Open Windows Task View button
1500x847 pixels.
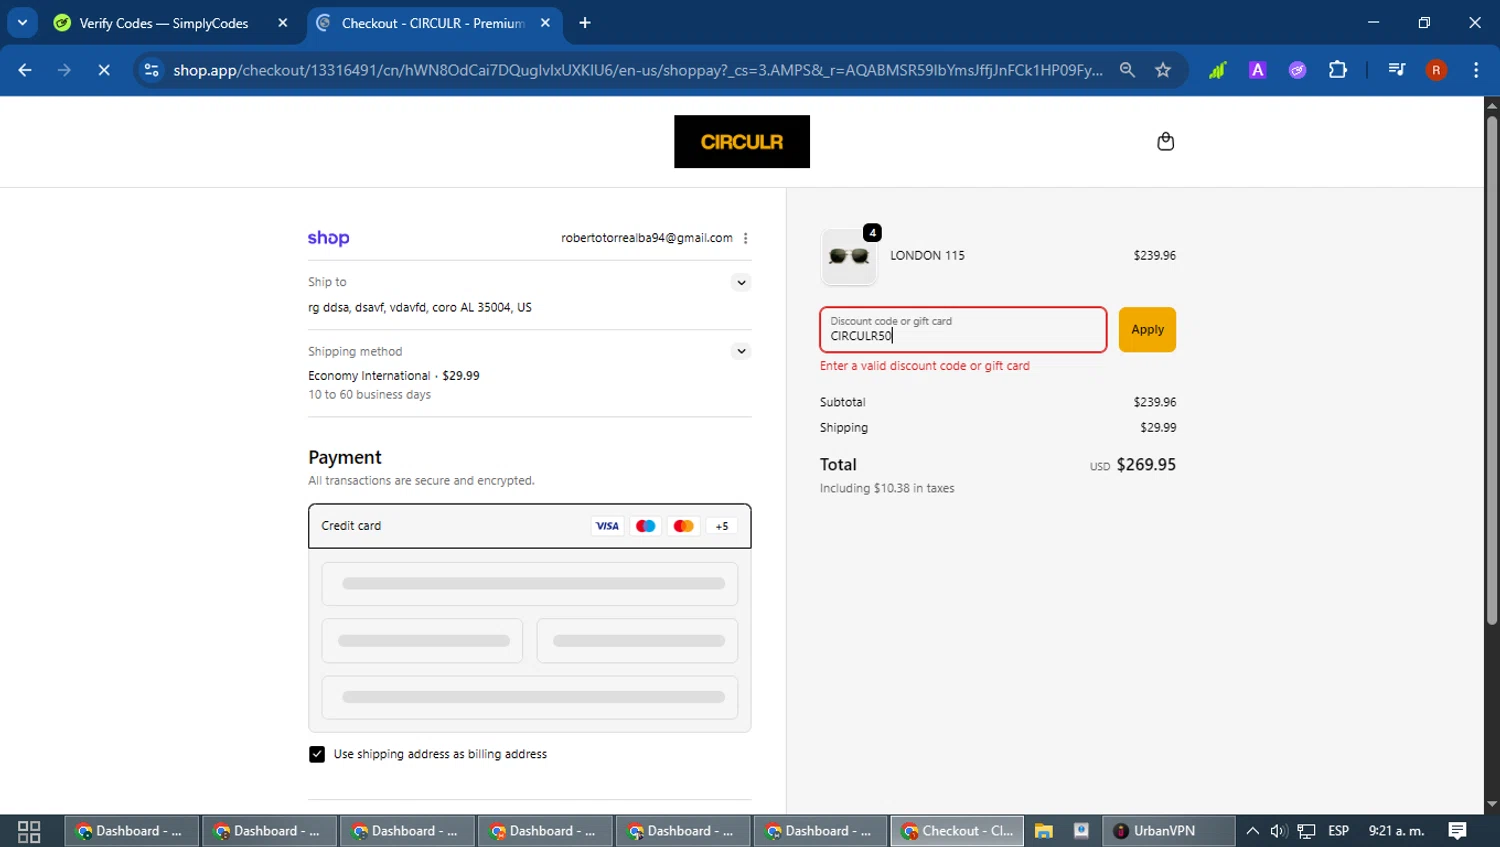(x=29, y=831)
